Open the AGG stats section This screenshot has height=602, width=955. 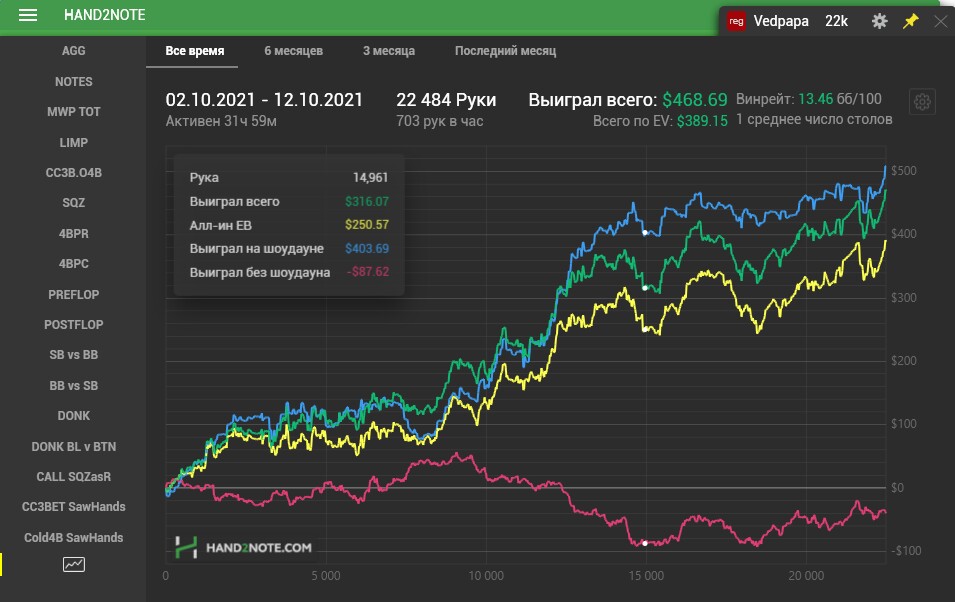74,51
